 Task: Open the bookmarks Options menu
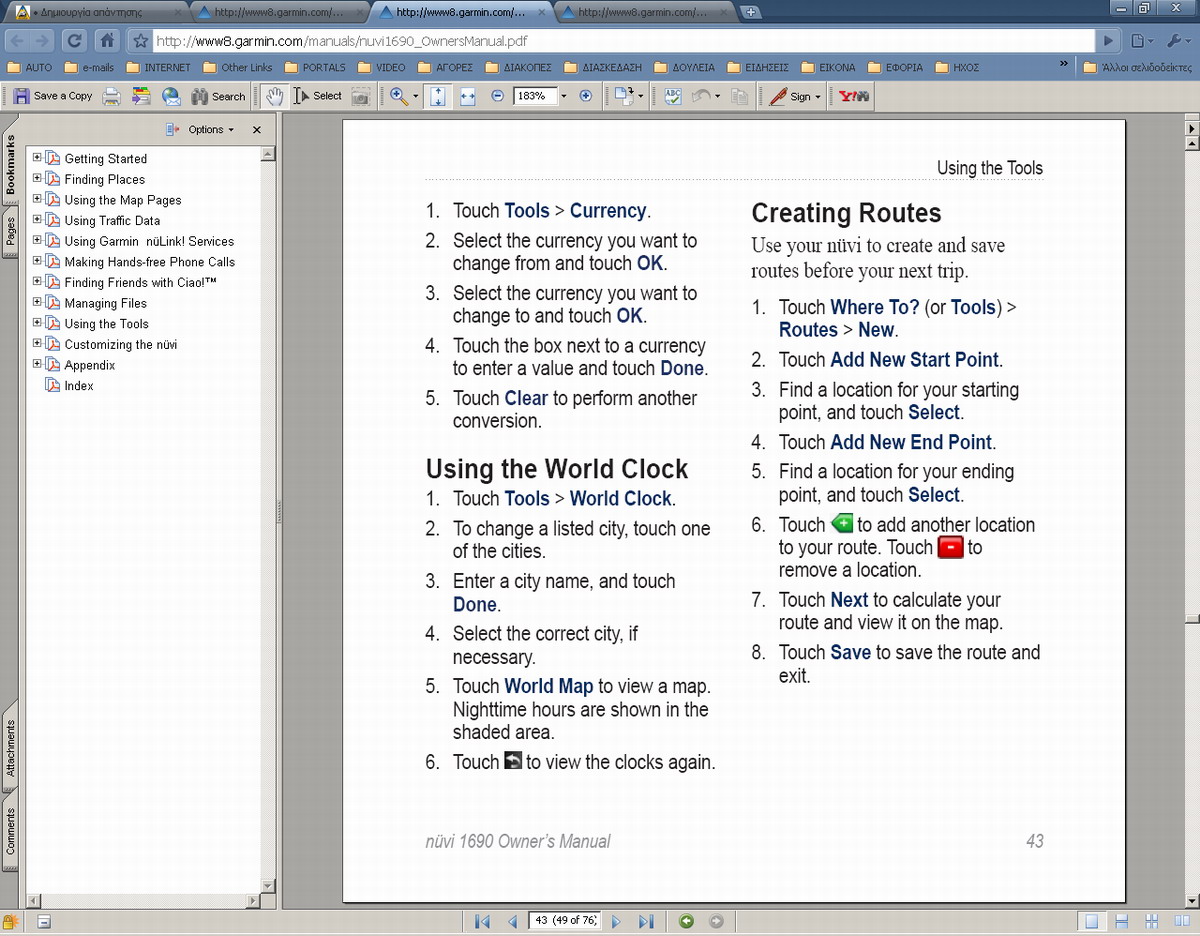point(210,130)
